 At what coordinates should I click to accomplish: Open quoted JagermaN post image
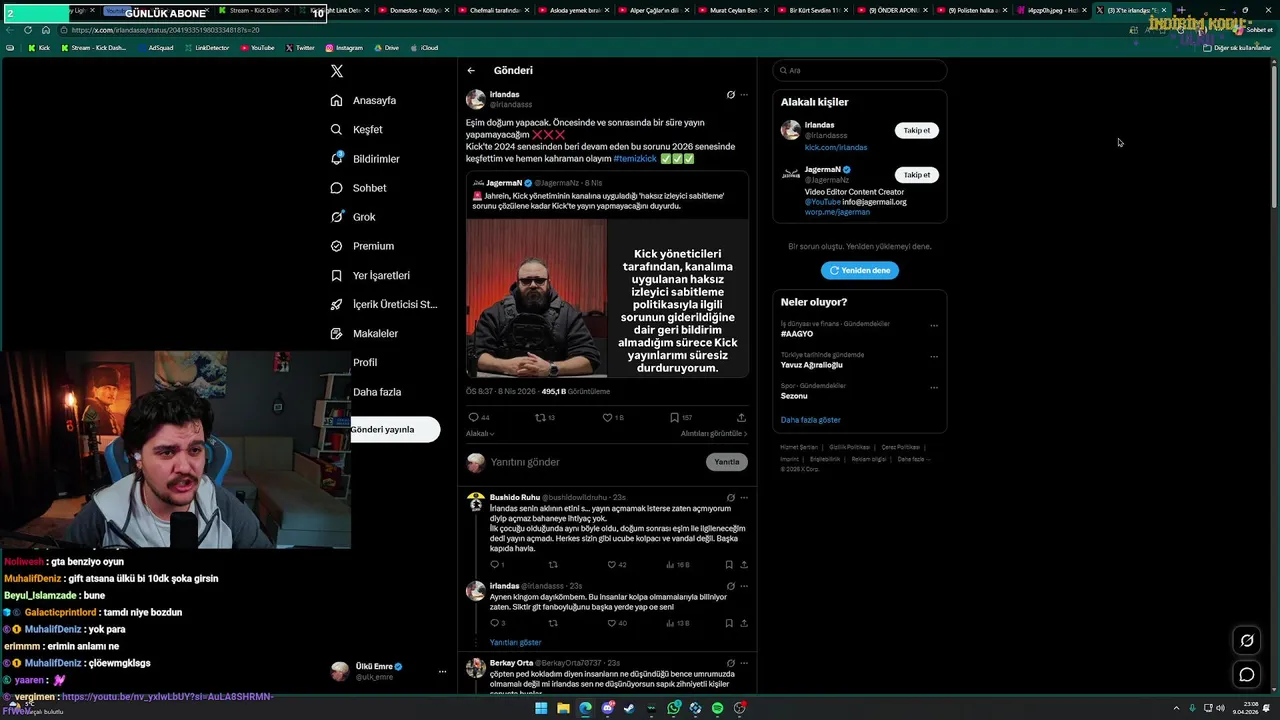(607, 297)
